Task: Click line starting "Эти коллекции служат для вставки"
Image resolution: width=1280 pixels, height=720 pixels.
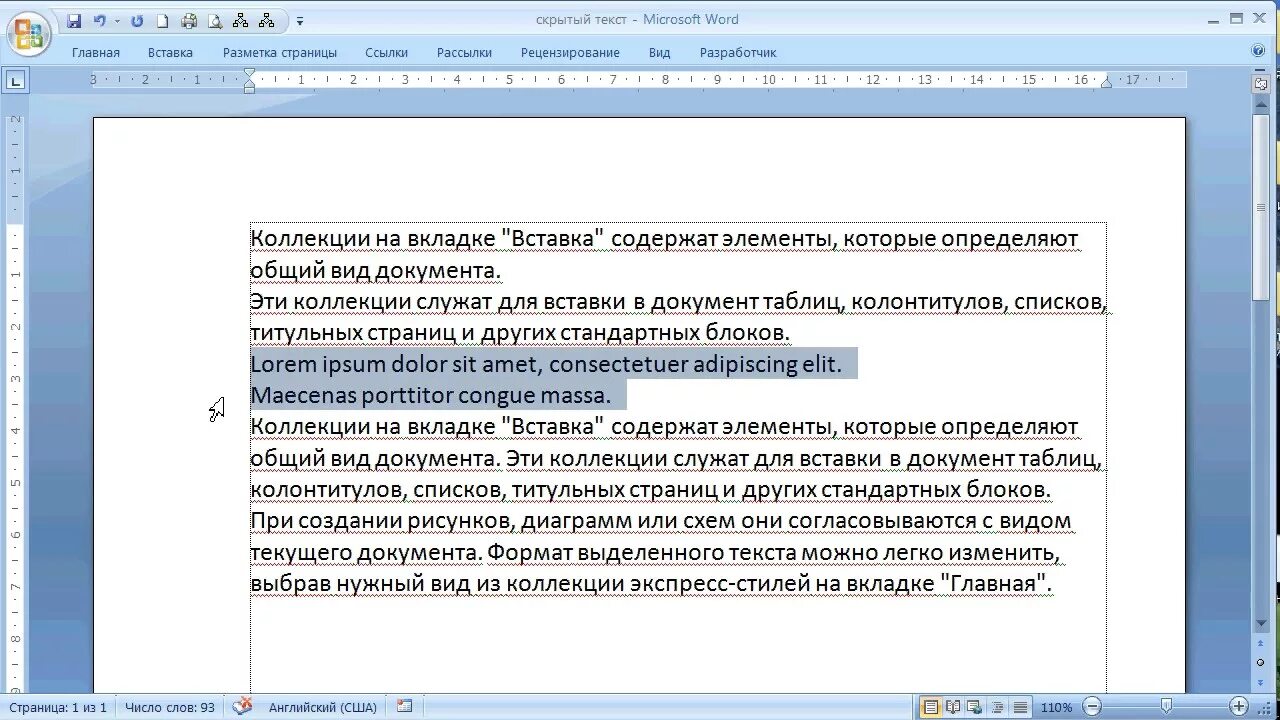Action: coord(678,301)
